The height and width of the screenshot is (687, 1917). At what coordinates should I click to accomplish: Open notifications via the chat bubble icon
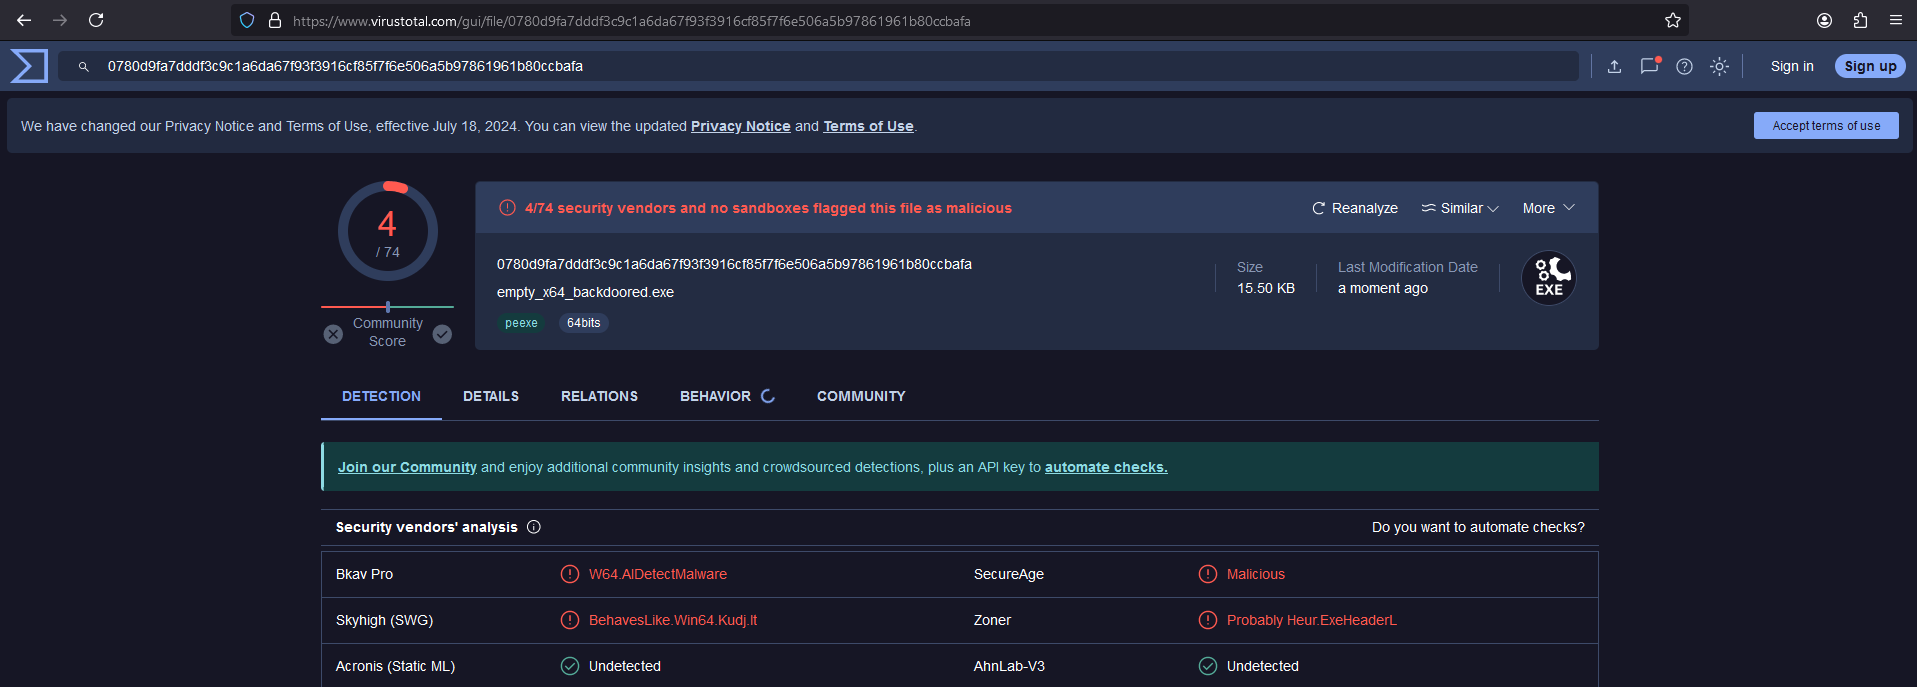click(1650, 66)
